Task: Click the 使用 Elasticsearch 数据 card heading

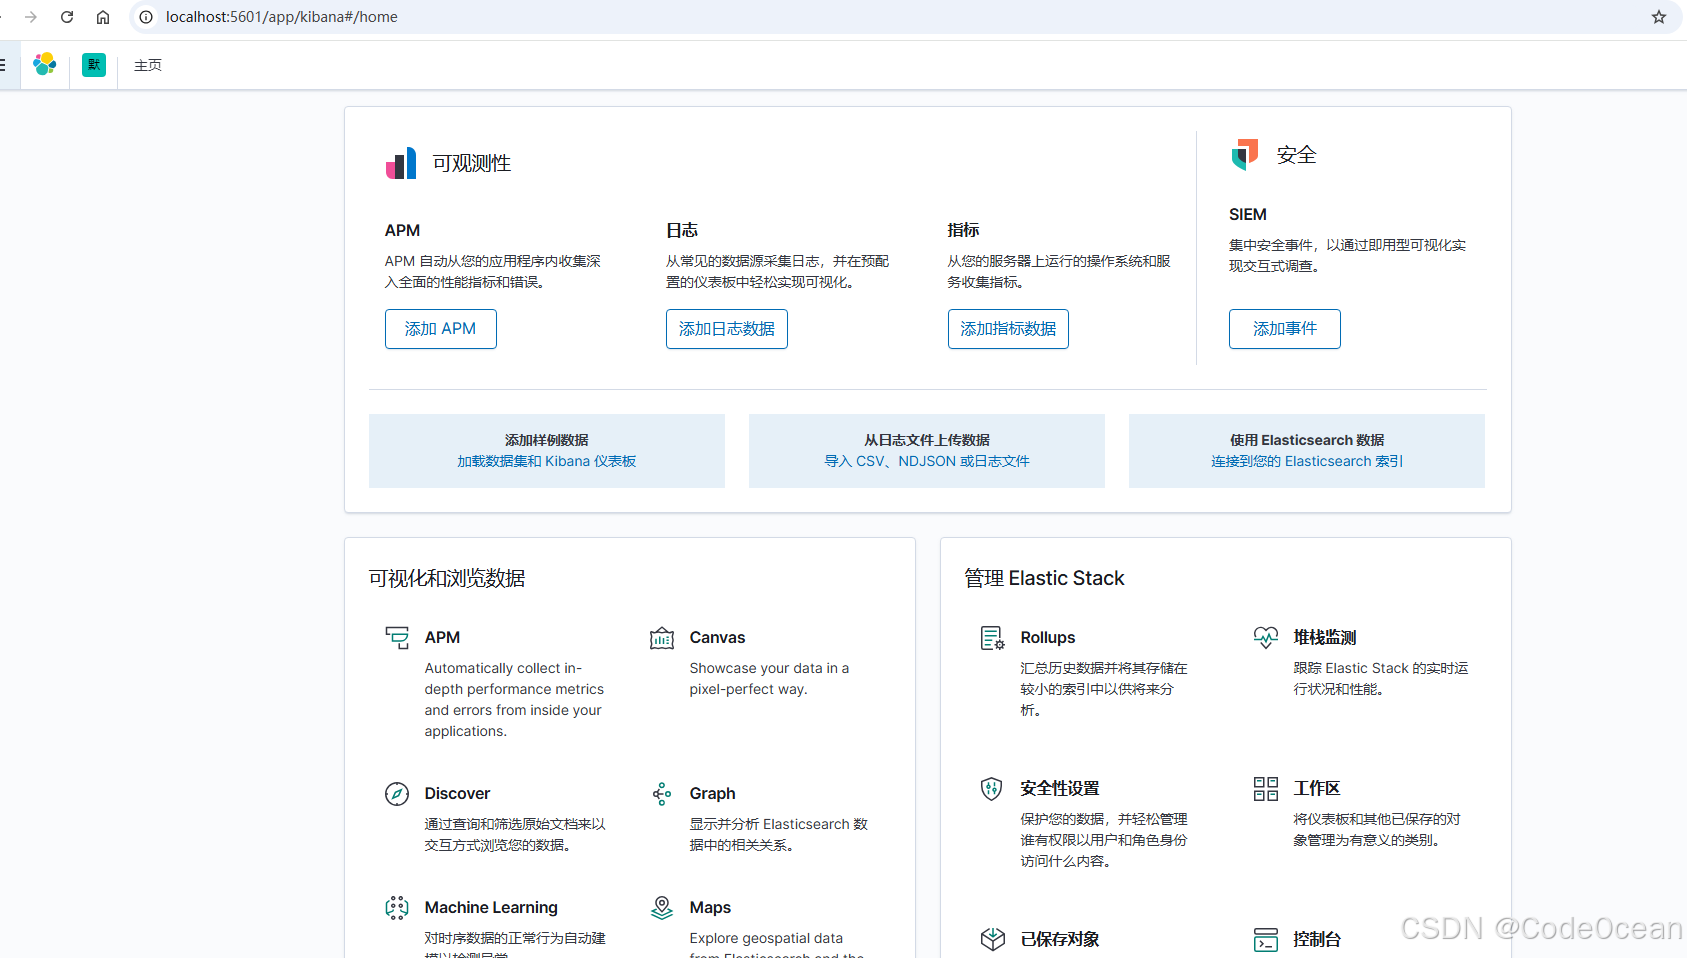Action: click(x=1307, y=440)
